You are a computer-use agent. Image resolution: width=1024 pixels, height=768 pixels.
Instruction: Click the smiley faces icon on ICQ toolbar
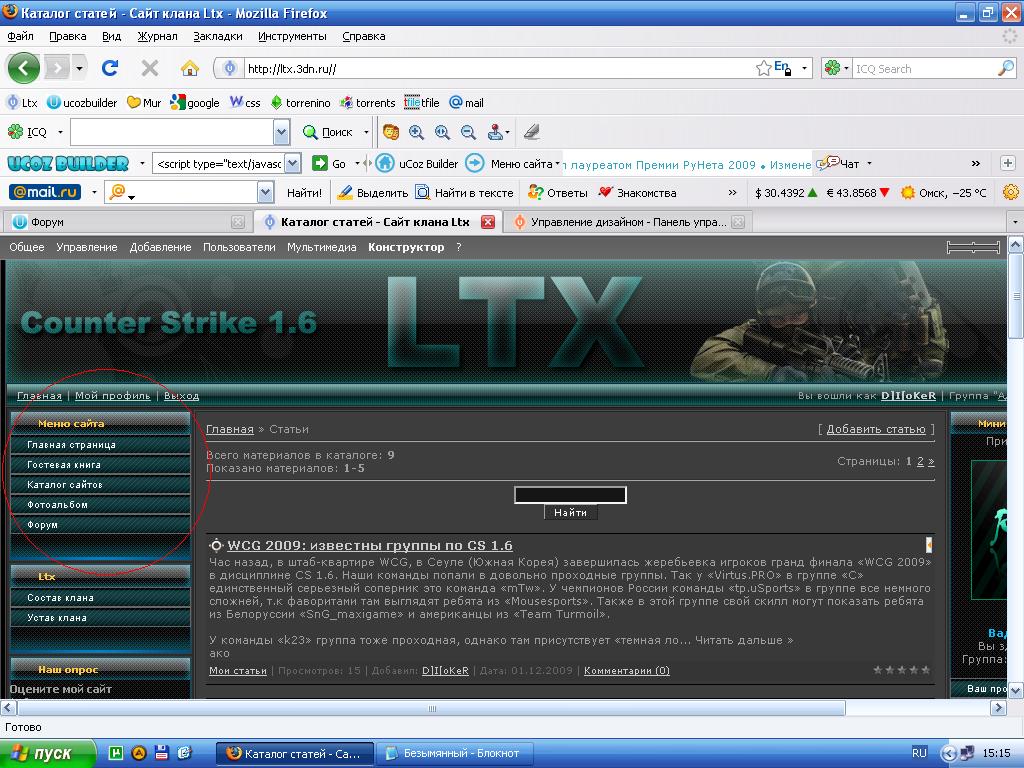coord(391,132)
